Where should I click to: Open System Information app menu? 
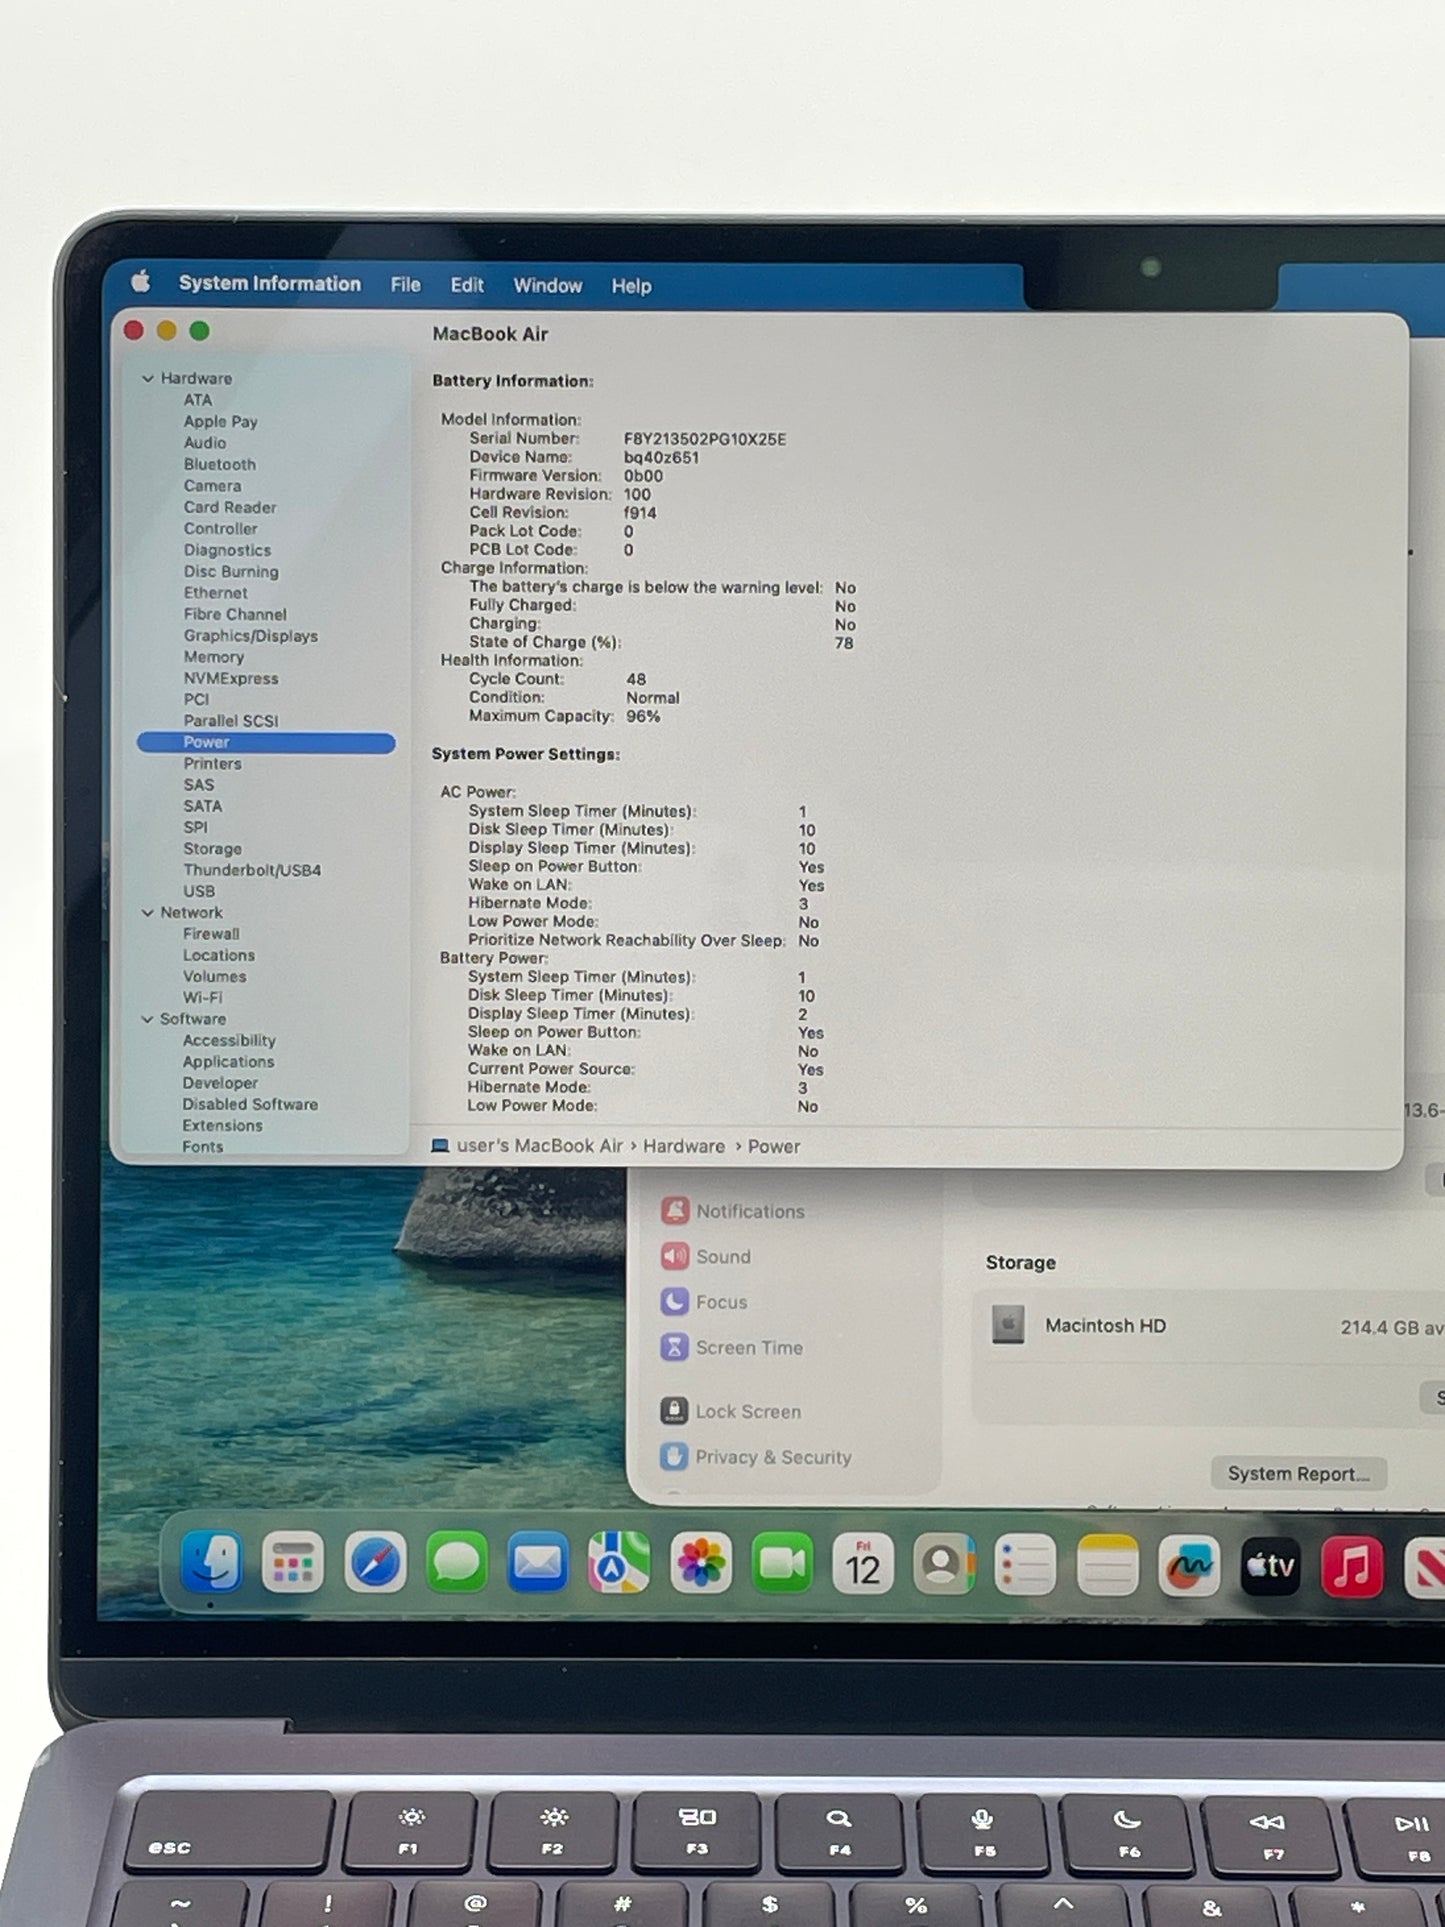pos(270,283)
